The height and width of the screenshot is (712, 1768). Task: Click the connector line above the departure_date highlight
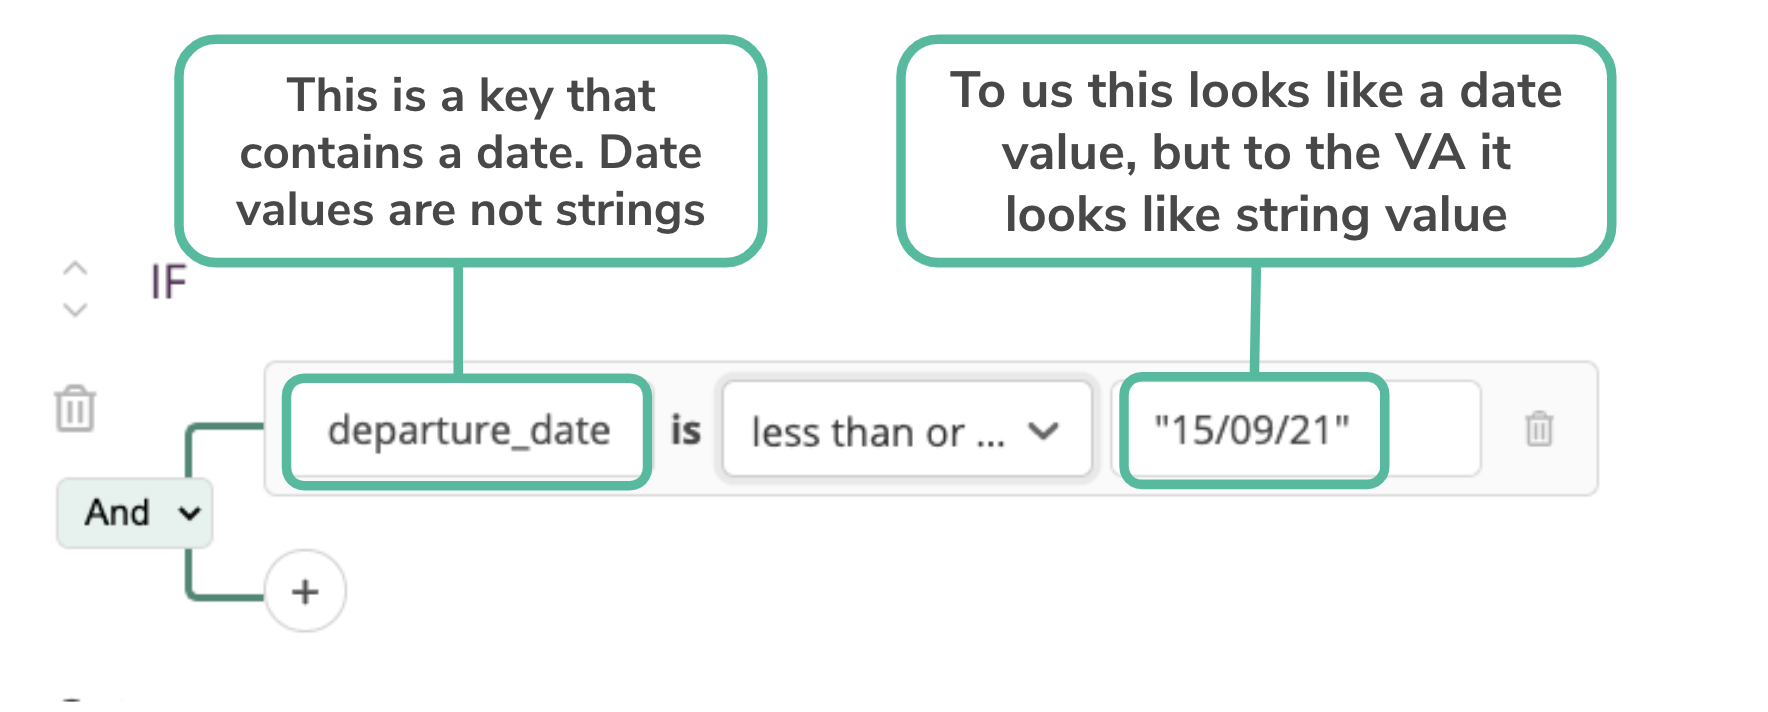pos(458,320)
